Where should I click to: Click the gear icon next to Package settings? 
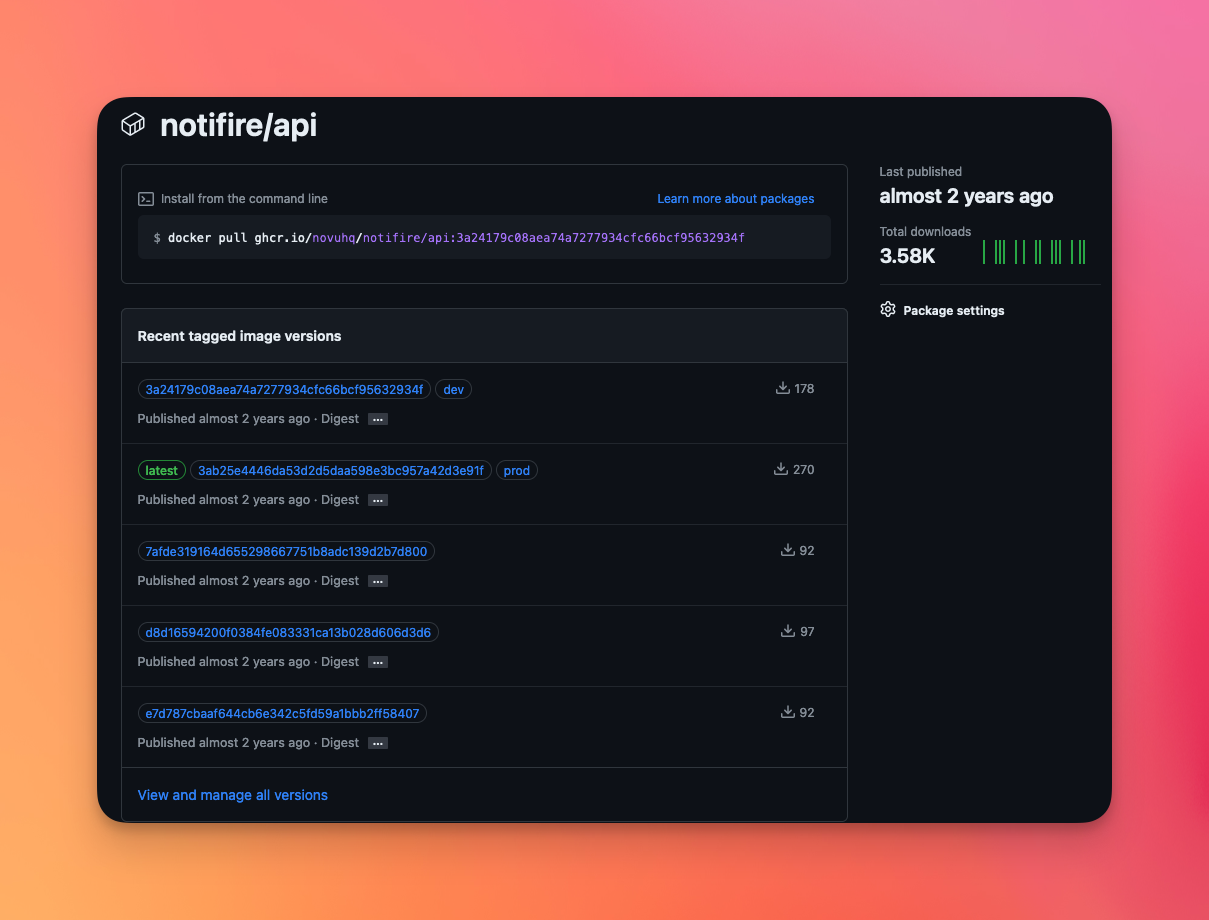[888, 310]
